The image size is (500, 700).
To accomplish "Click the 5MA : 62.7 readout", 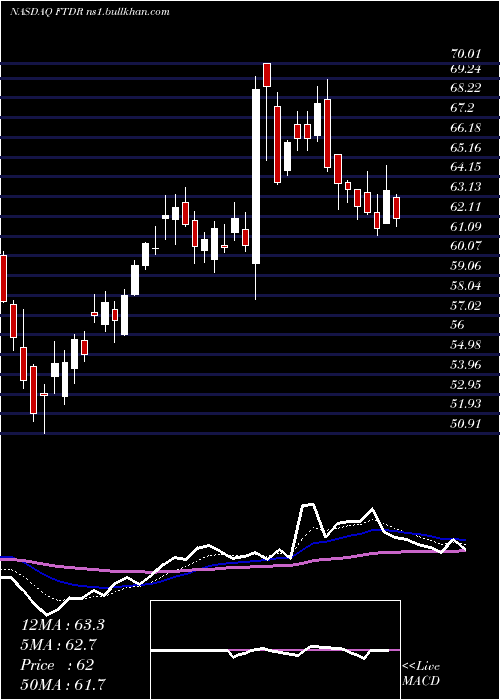I will pos(59,645).
